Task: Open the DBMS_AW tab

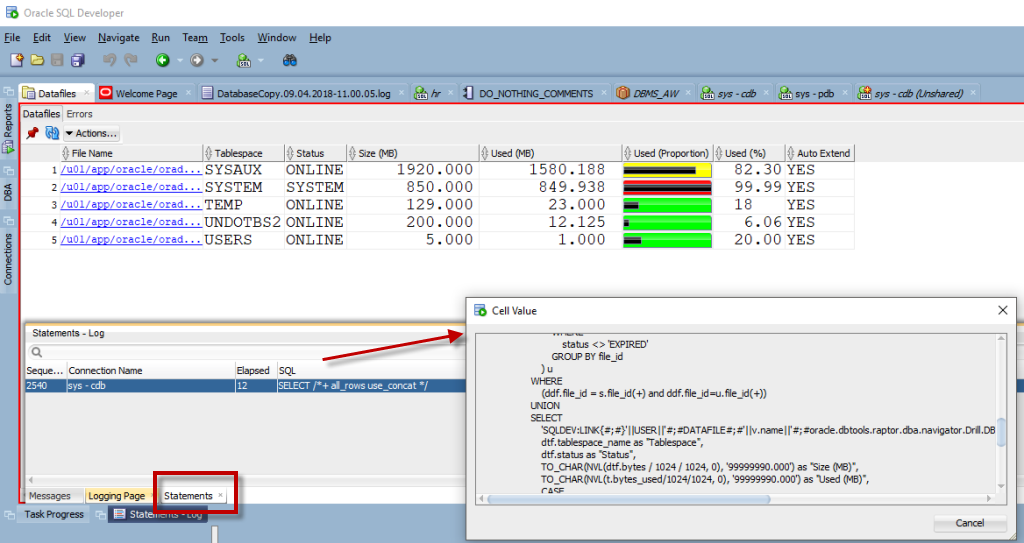Action: click(x=655, y=93)
